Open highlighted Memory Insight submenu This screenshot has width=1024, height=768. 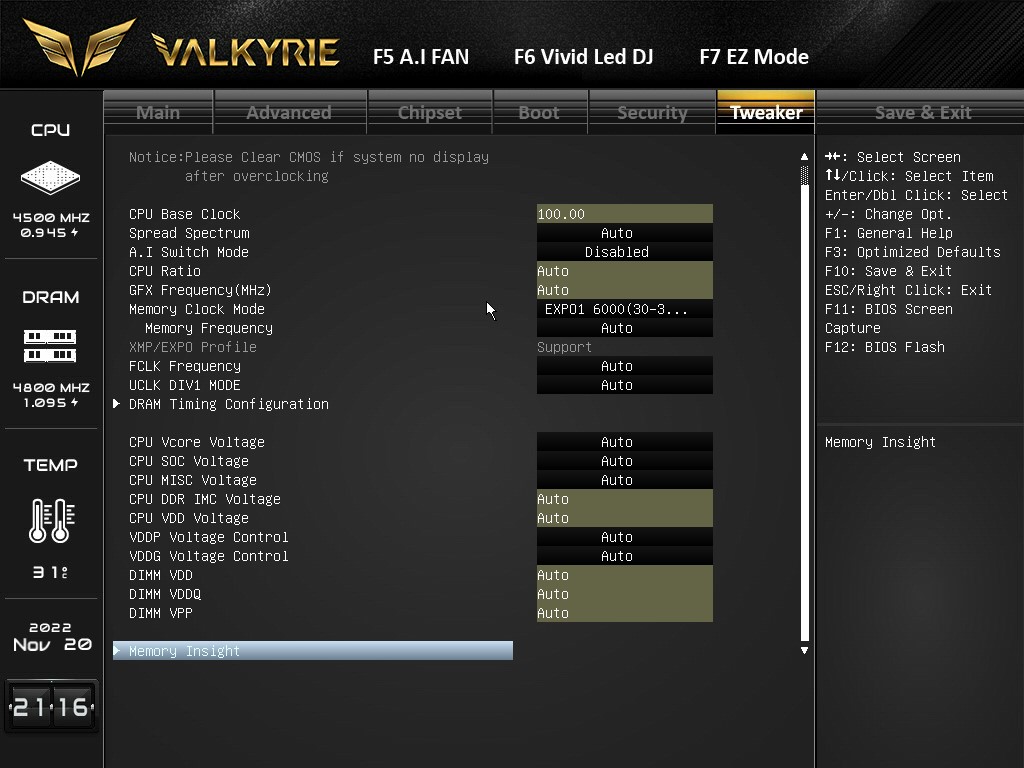point(313,650)
